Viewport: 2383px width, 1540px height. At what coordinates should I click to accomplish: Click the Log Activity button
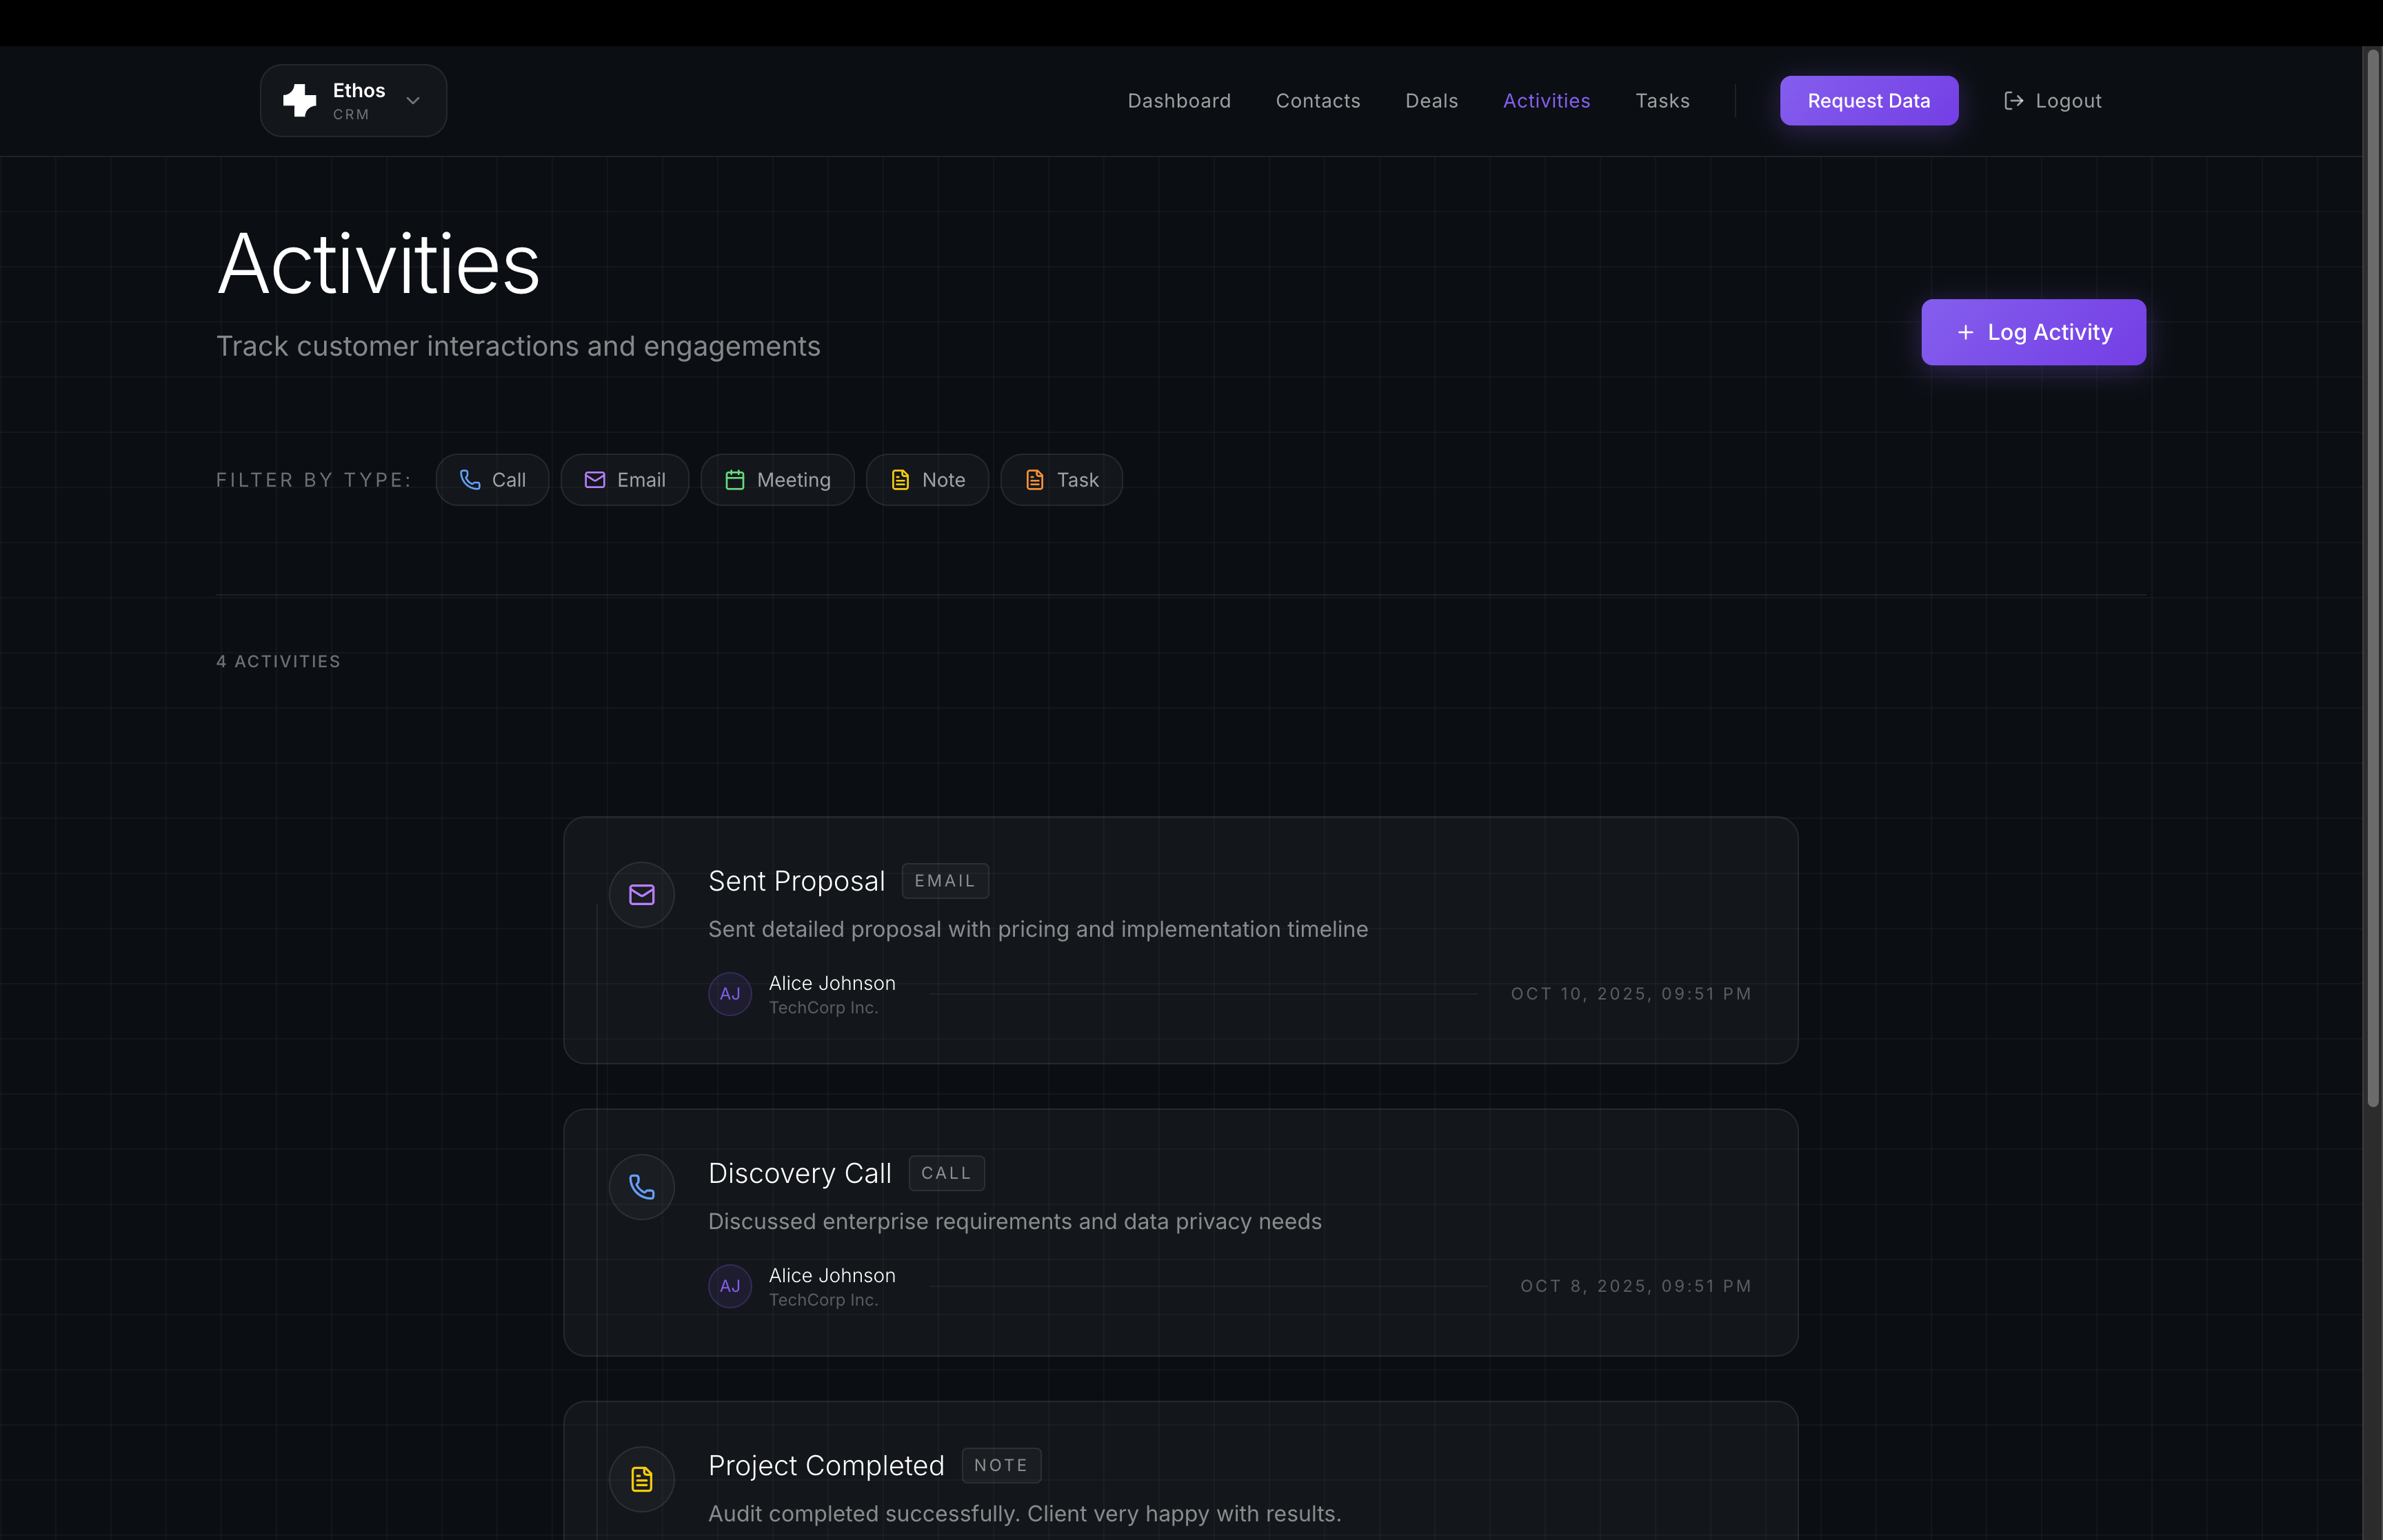[x=2032, y=332]
